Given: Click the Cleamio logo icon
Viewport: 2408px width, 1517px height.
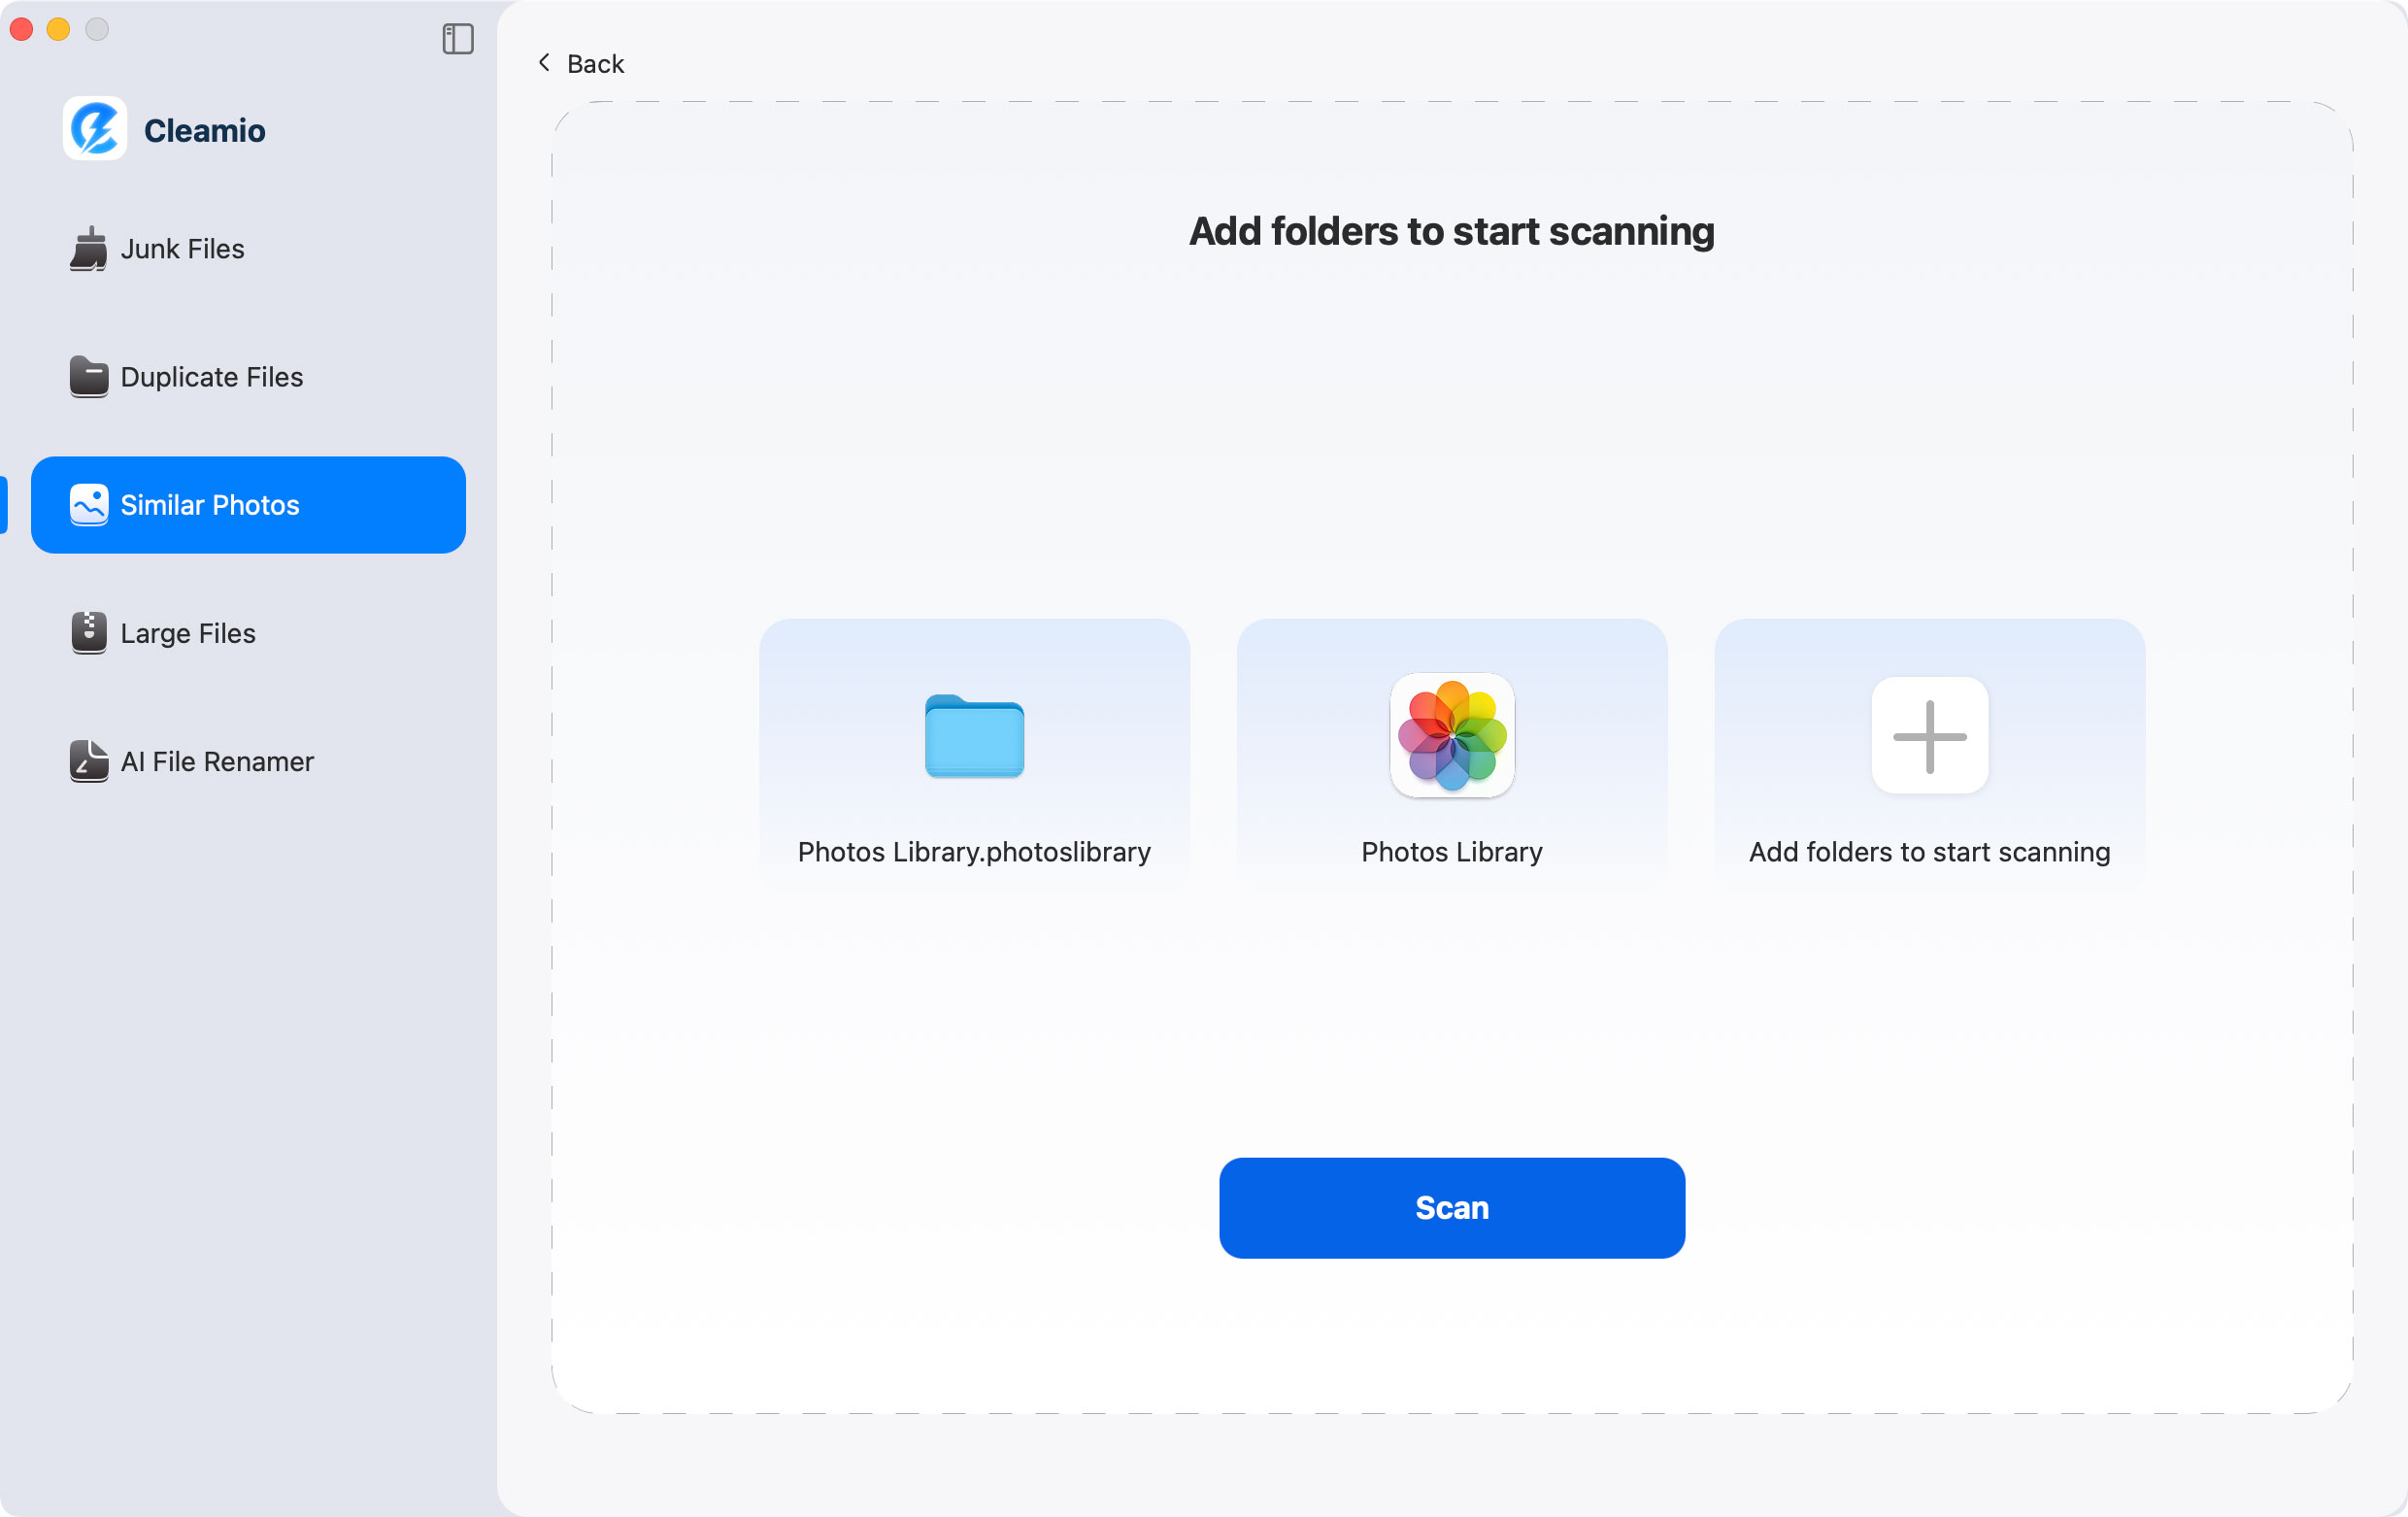Looking at the screenshot, I should (x=95, y=129).
